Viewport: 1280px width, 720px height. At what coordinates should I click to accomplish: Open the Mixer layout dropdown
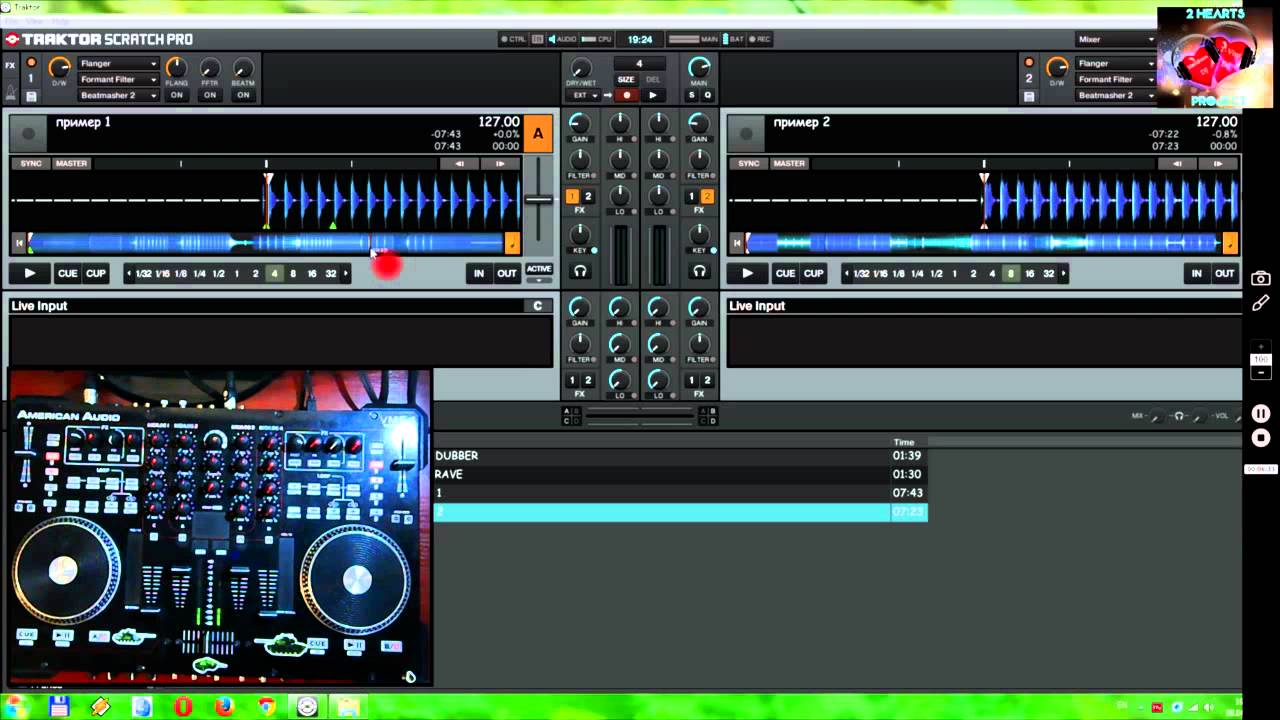tap(1115, 39)
